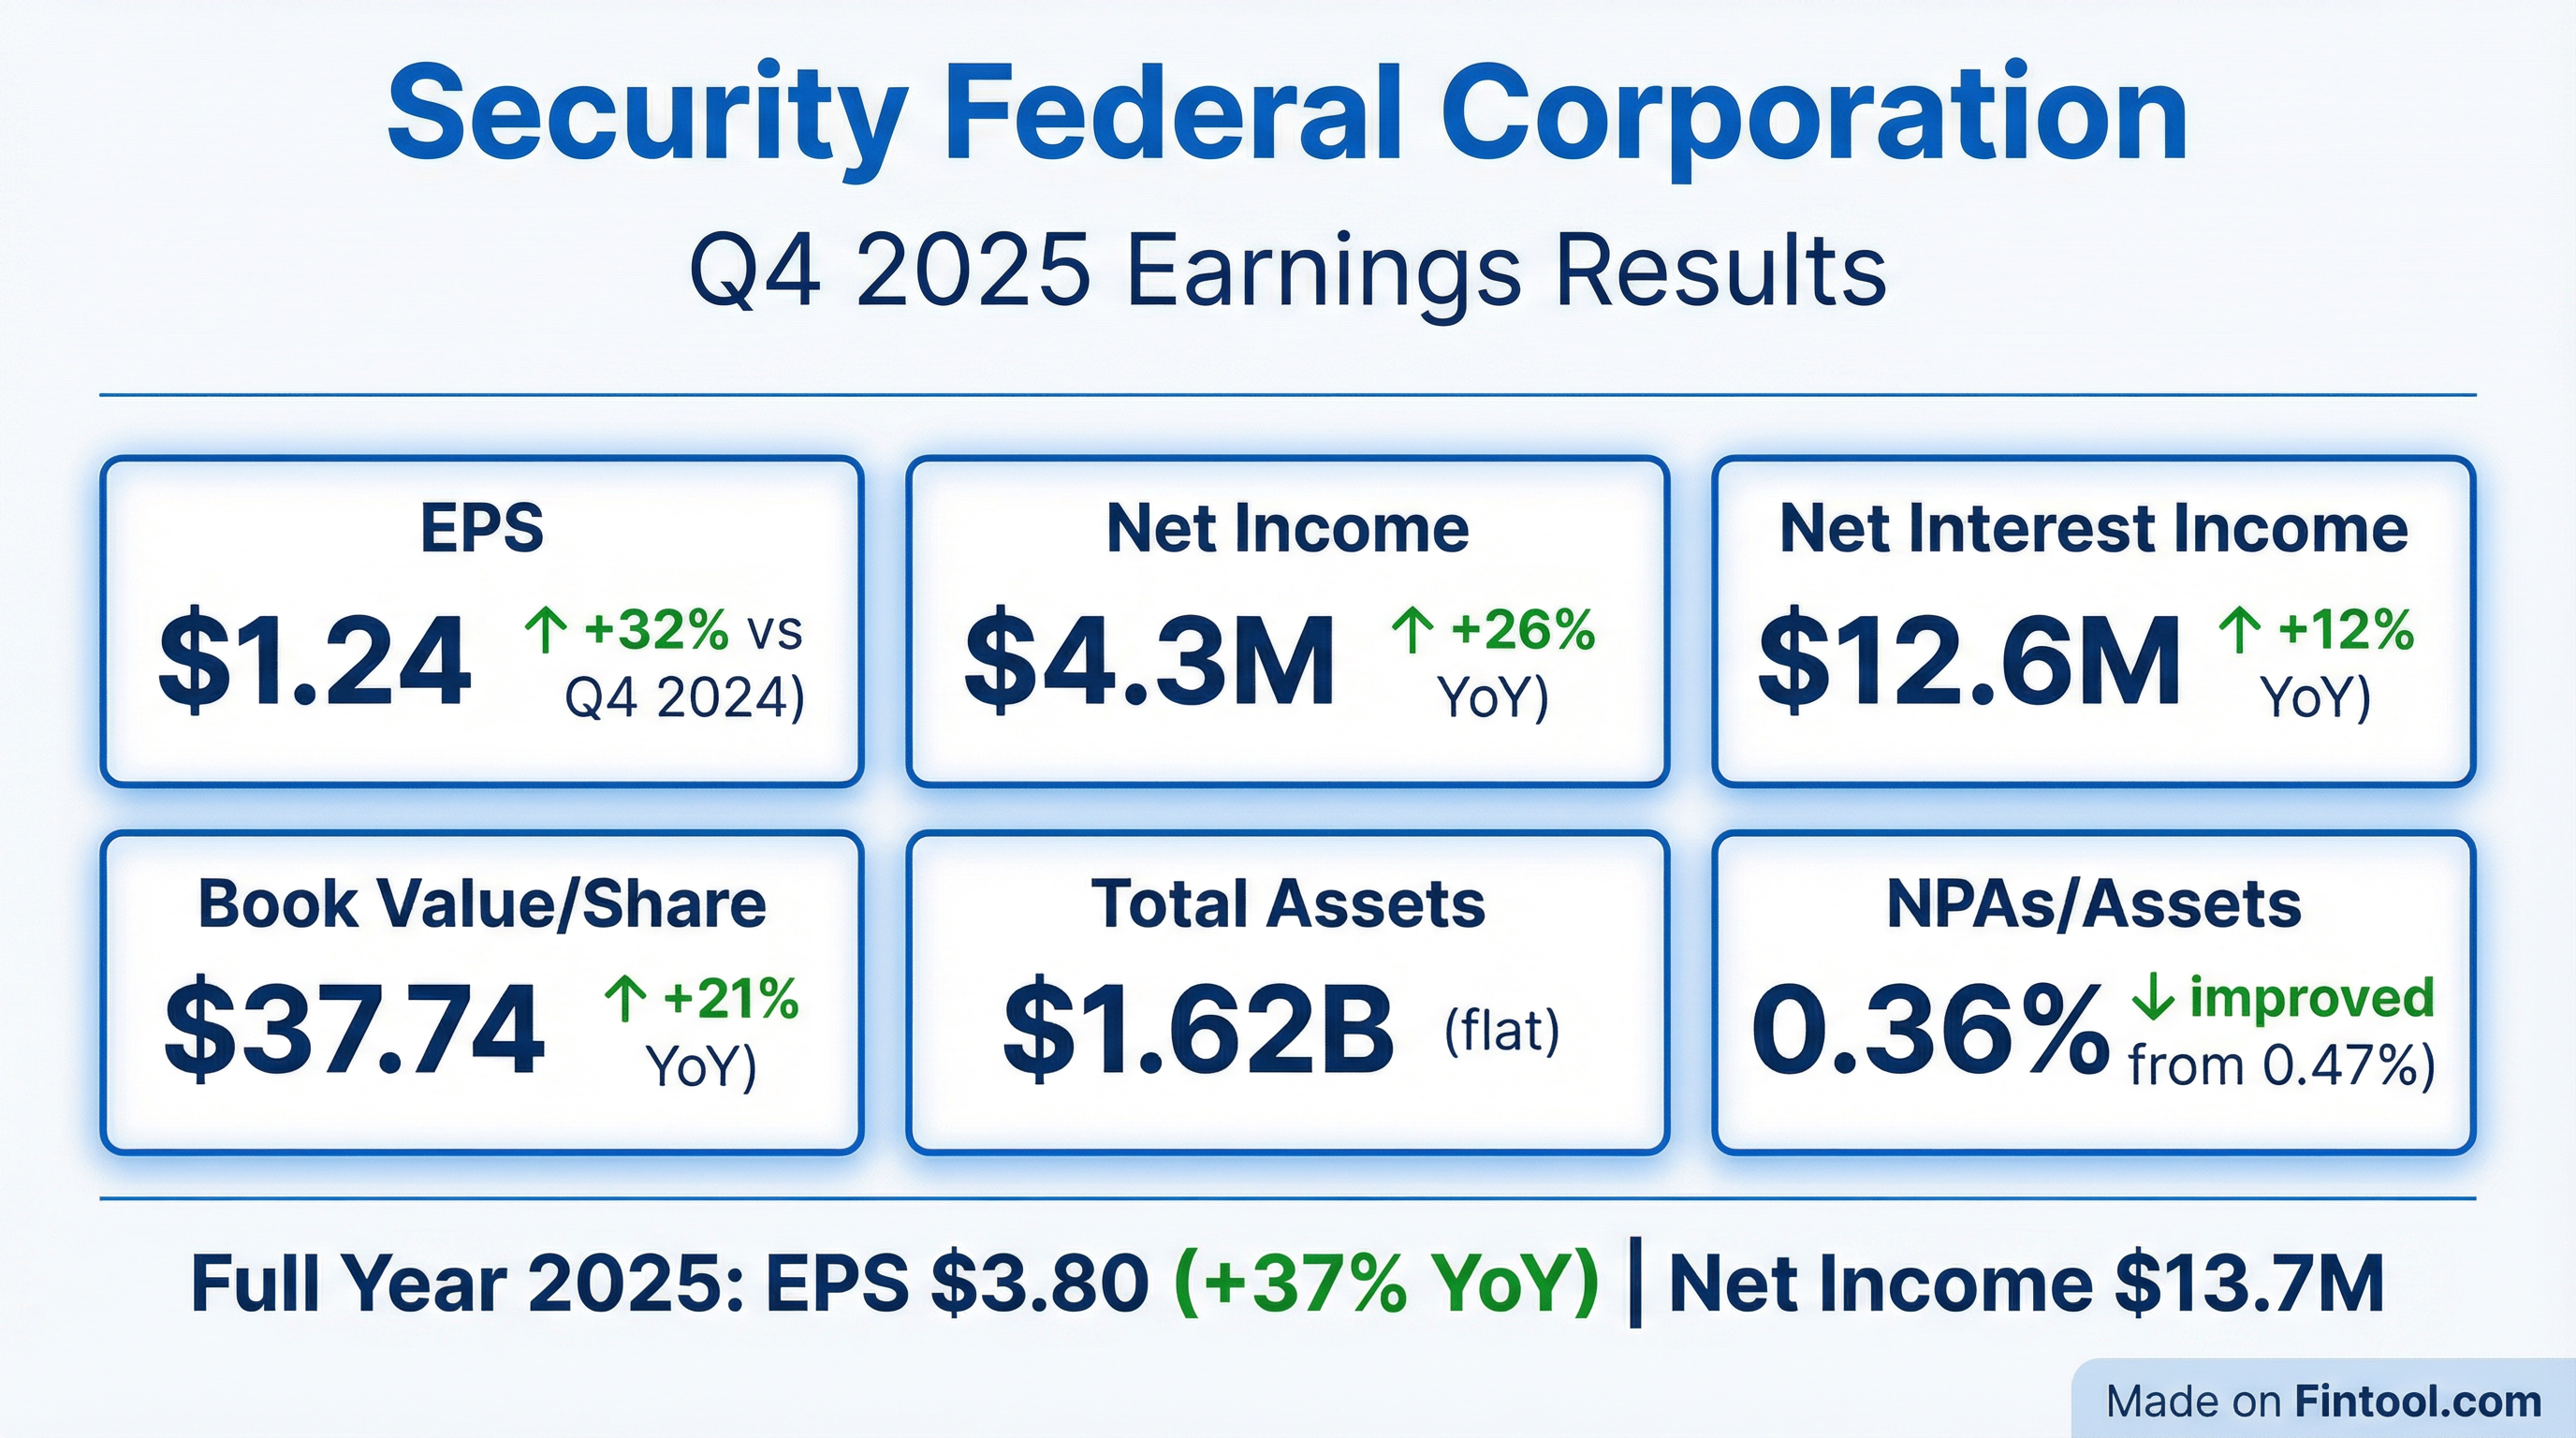Screen dimensions: 2576x1438
Task: Click the green up arrow beside +32%
Action: click(546, 631)
